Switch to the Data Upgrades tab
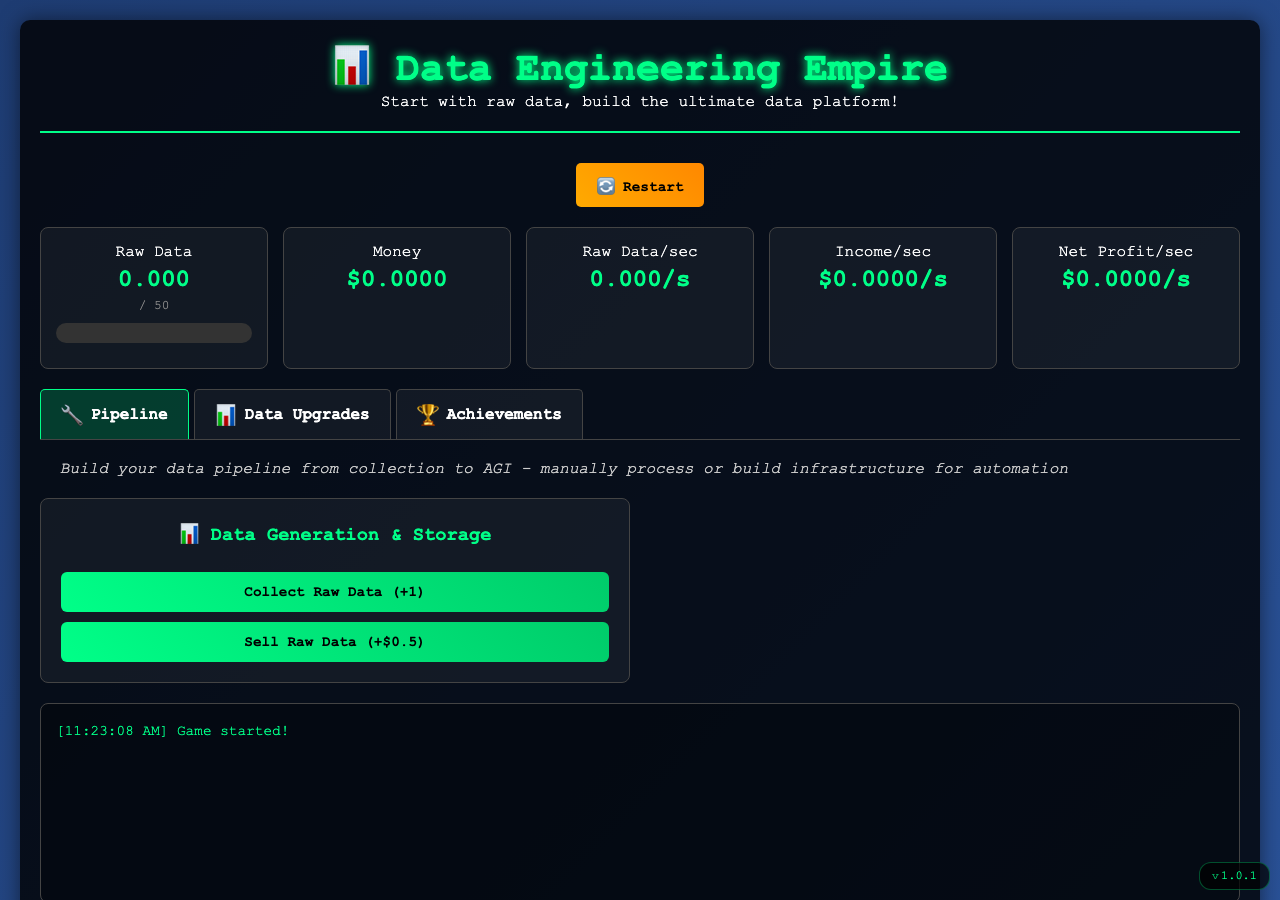This screenshot has height=900, width=1280. (x=292, y=413)
